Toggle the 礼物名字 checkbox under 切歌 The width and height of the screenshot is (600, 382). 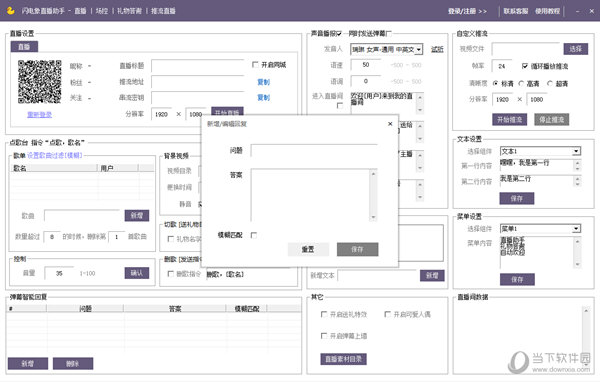coord(171,239)
